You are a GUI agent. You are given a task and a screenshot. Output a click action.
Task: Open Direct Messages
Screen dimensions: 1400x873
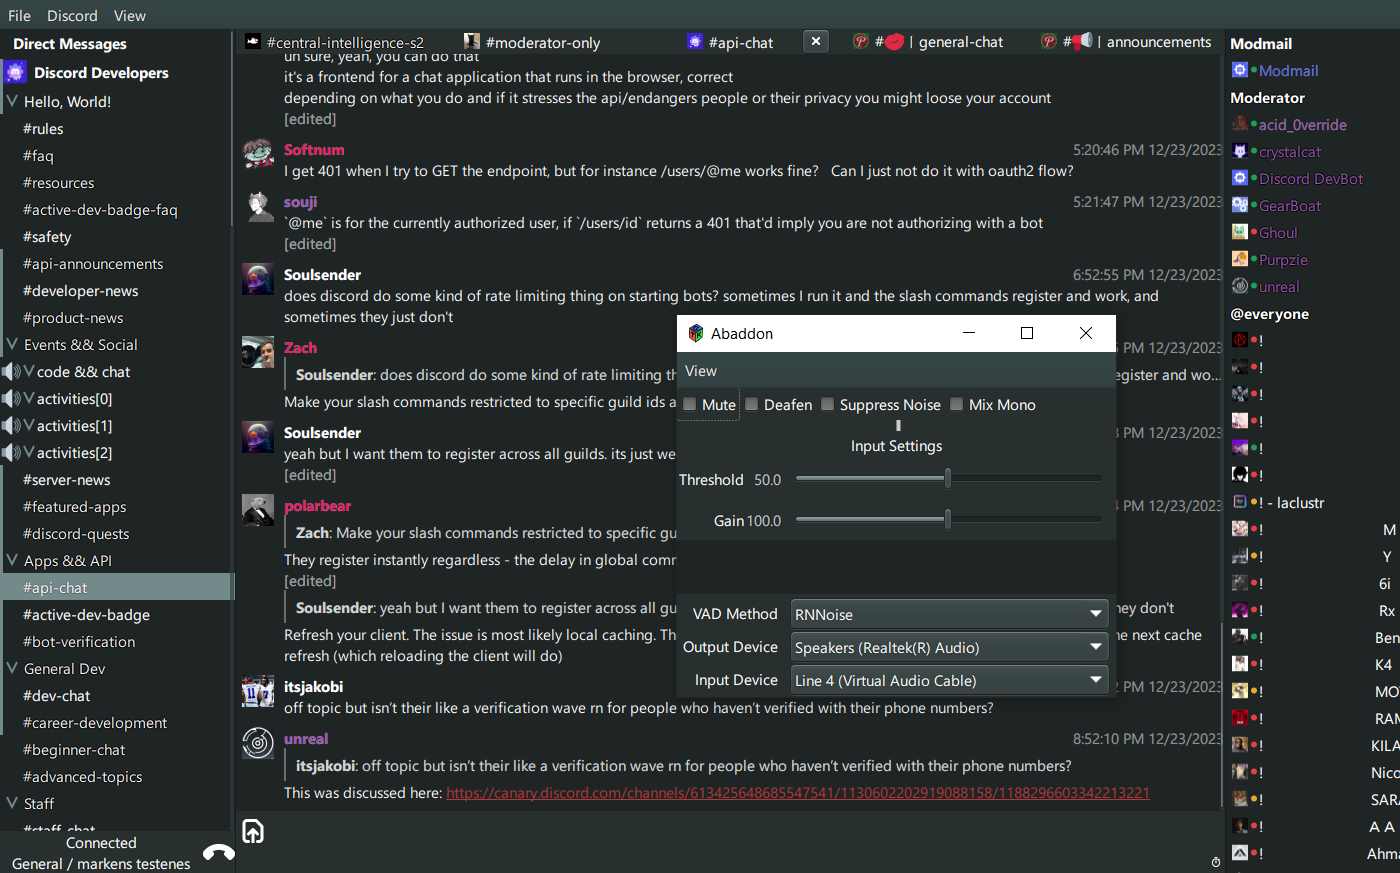point(70,44)
